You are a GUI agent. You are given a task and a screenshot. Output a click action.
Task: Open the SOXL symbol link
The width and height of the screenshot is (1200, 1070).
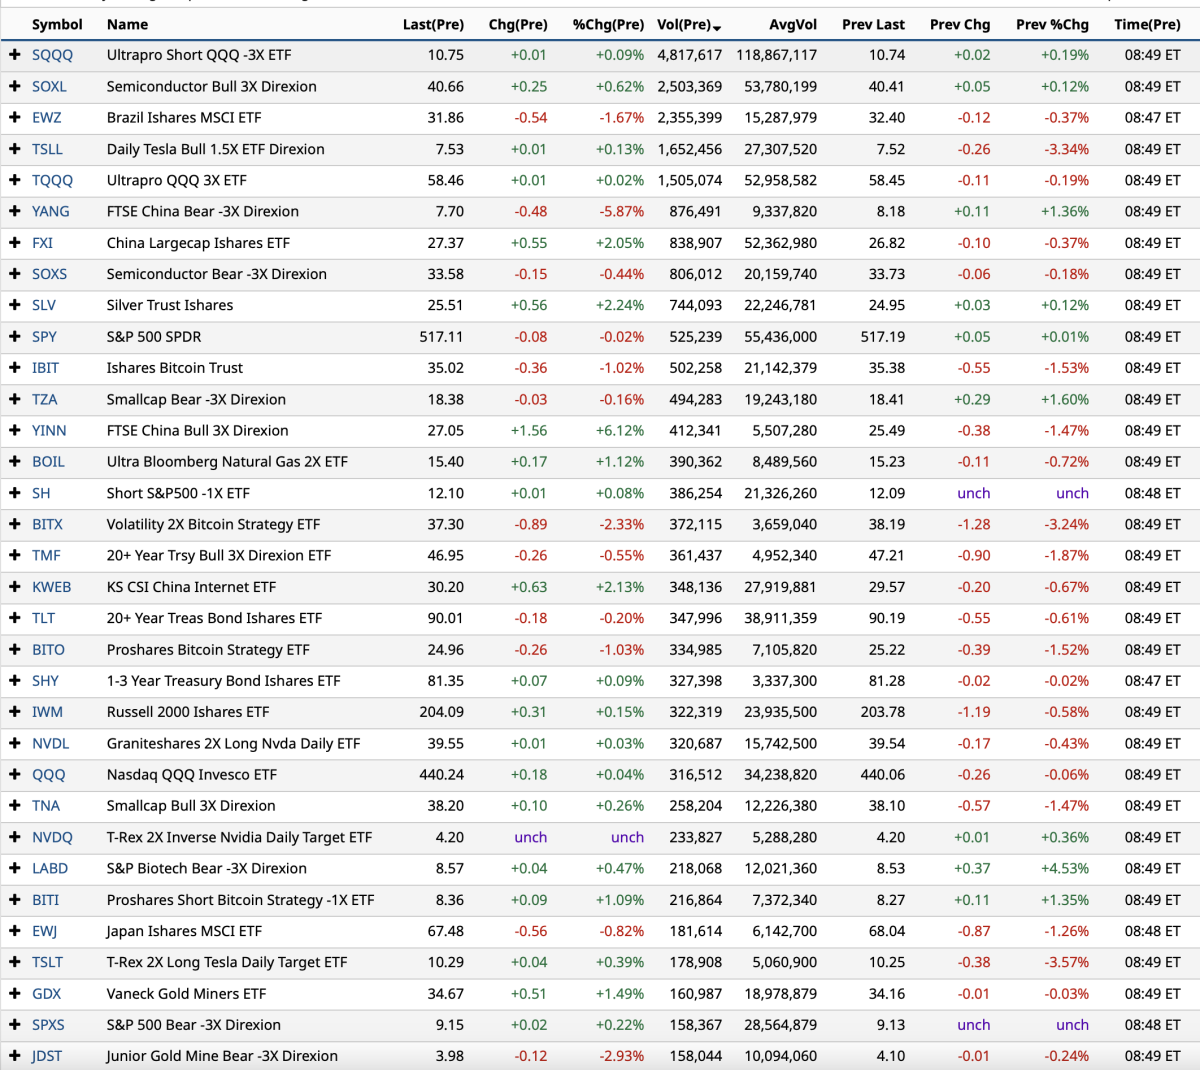point(49,87)
